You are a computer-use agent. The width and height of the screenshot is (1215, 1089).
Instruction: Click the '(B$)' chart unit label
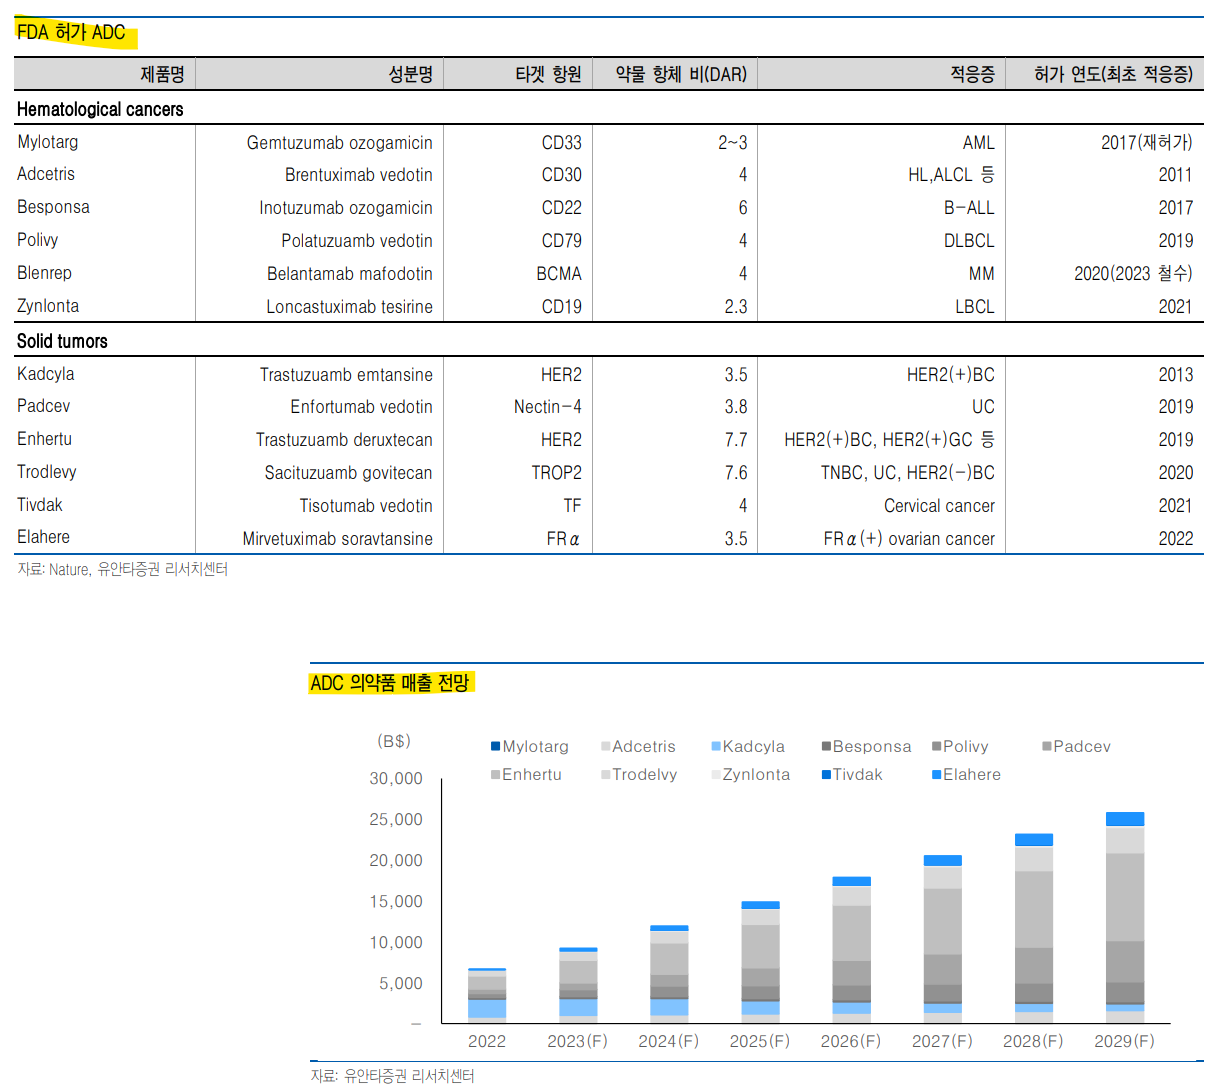[394, 741]
